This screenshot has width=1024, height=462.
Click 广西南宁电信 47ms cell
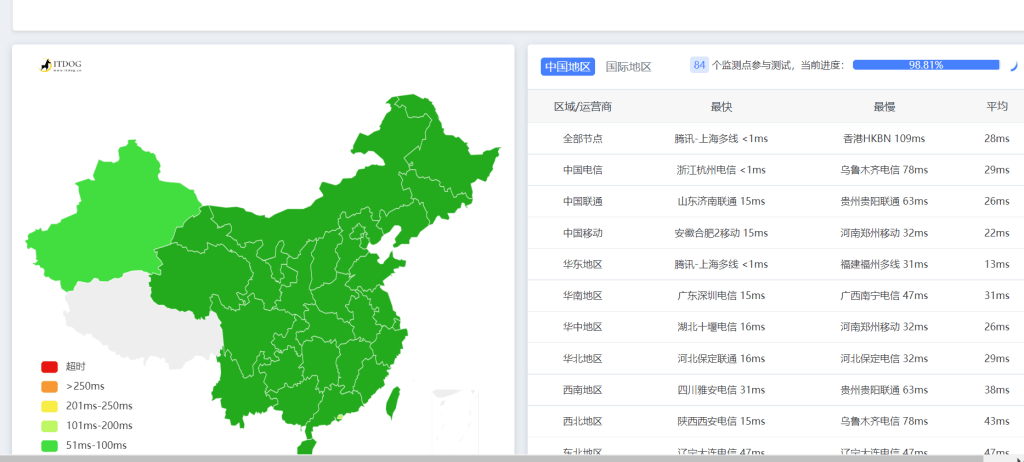coord(884,295)
